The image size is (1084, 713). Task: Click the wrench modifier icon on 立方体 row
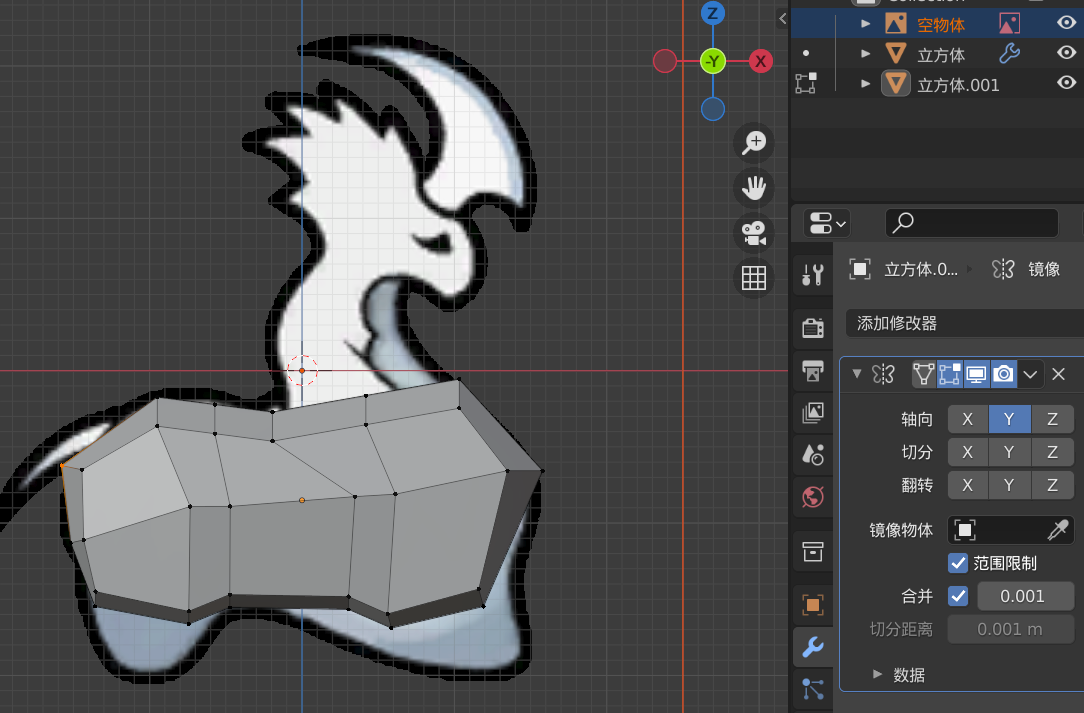(1009, 53)
